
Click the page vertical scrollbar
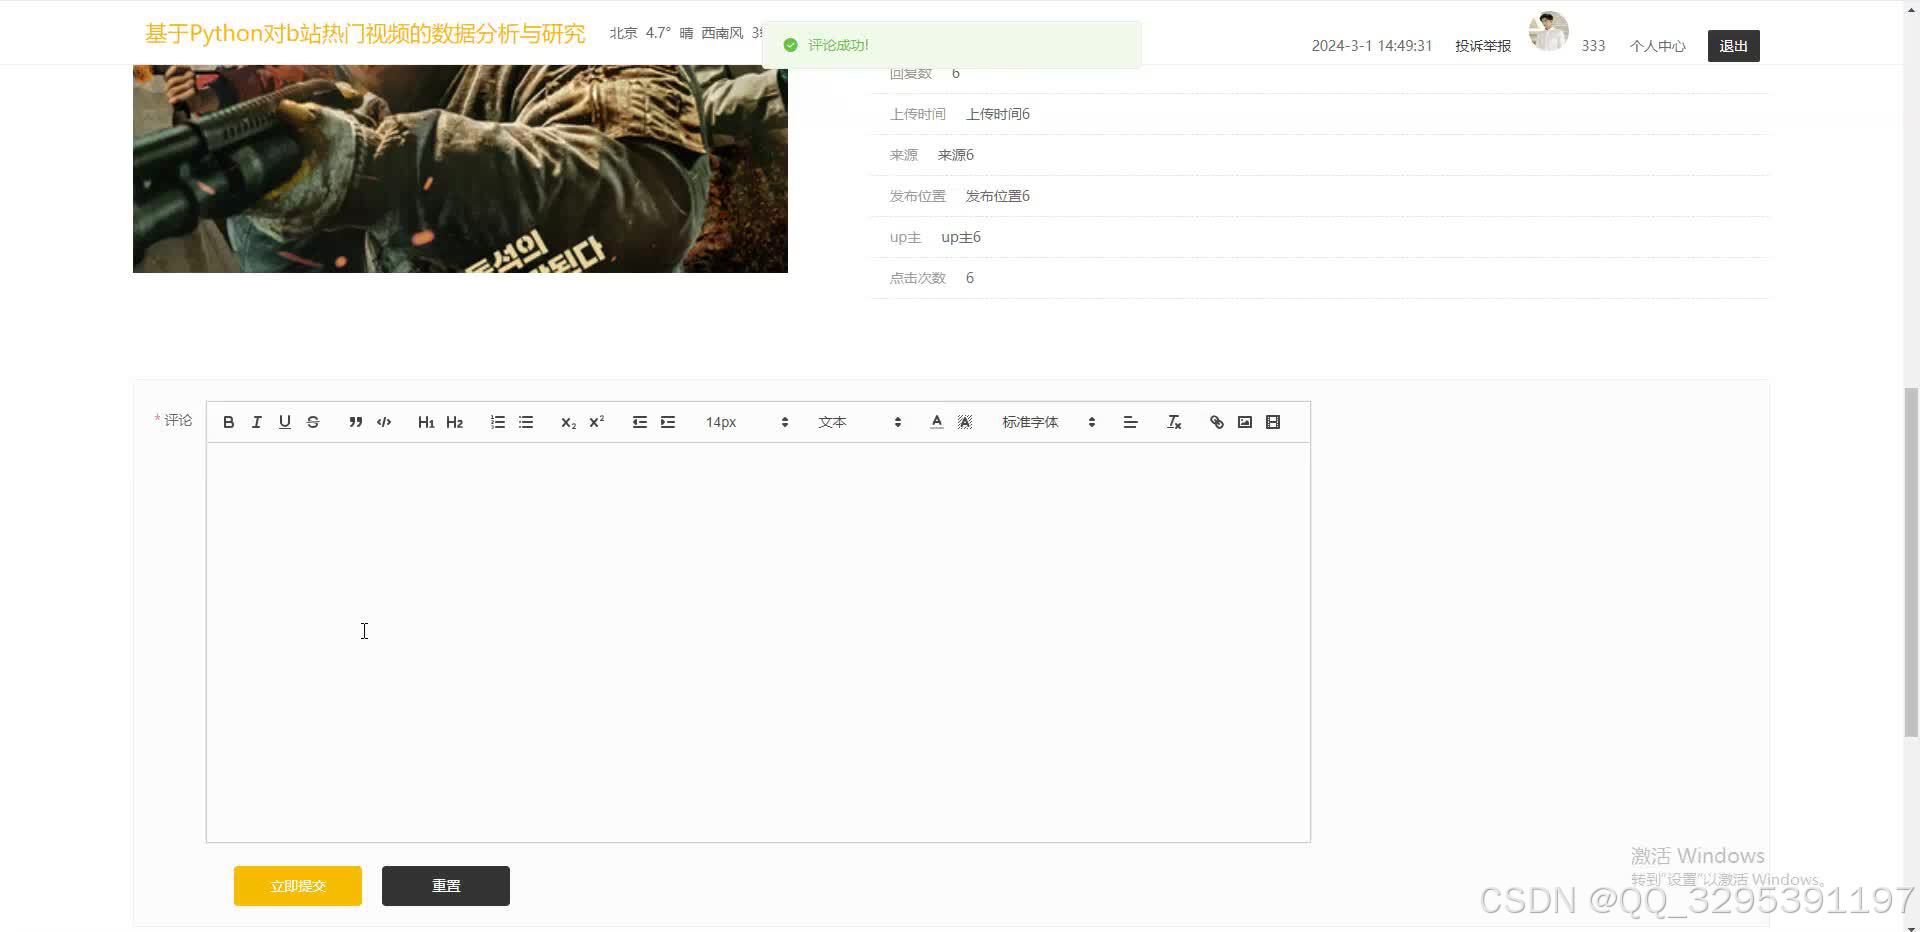tap(1911, 562)
